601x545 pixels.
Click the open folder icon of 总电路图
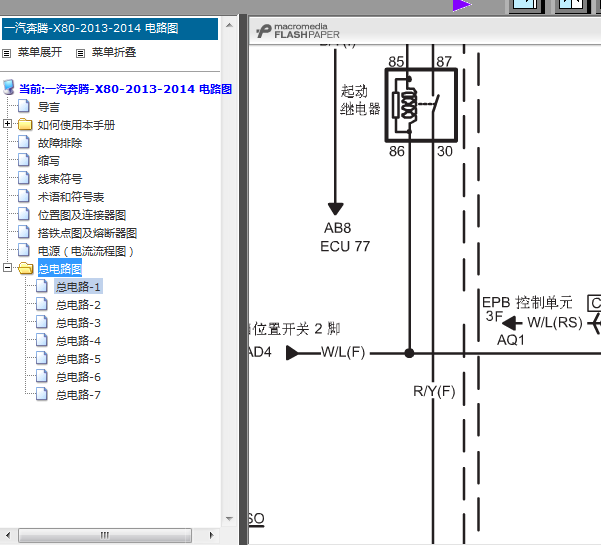pyautogui.click(x=26, y=268)
